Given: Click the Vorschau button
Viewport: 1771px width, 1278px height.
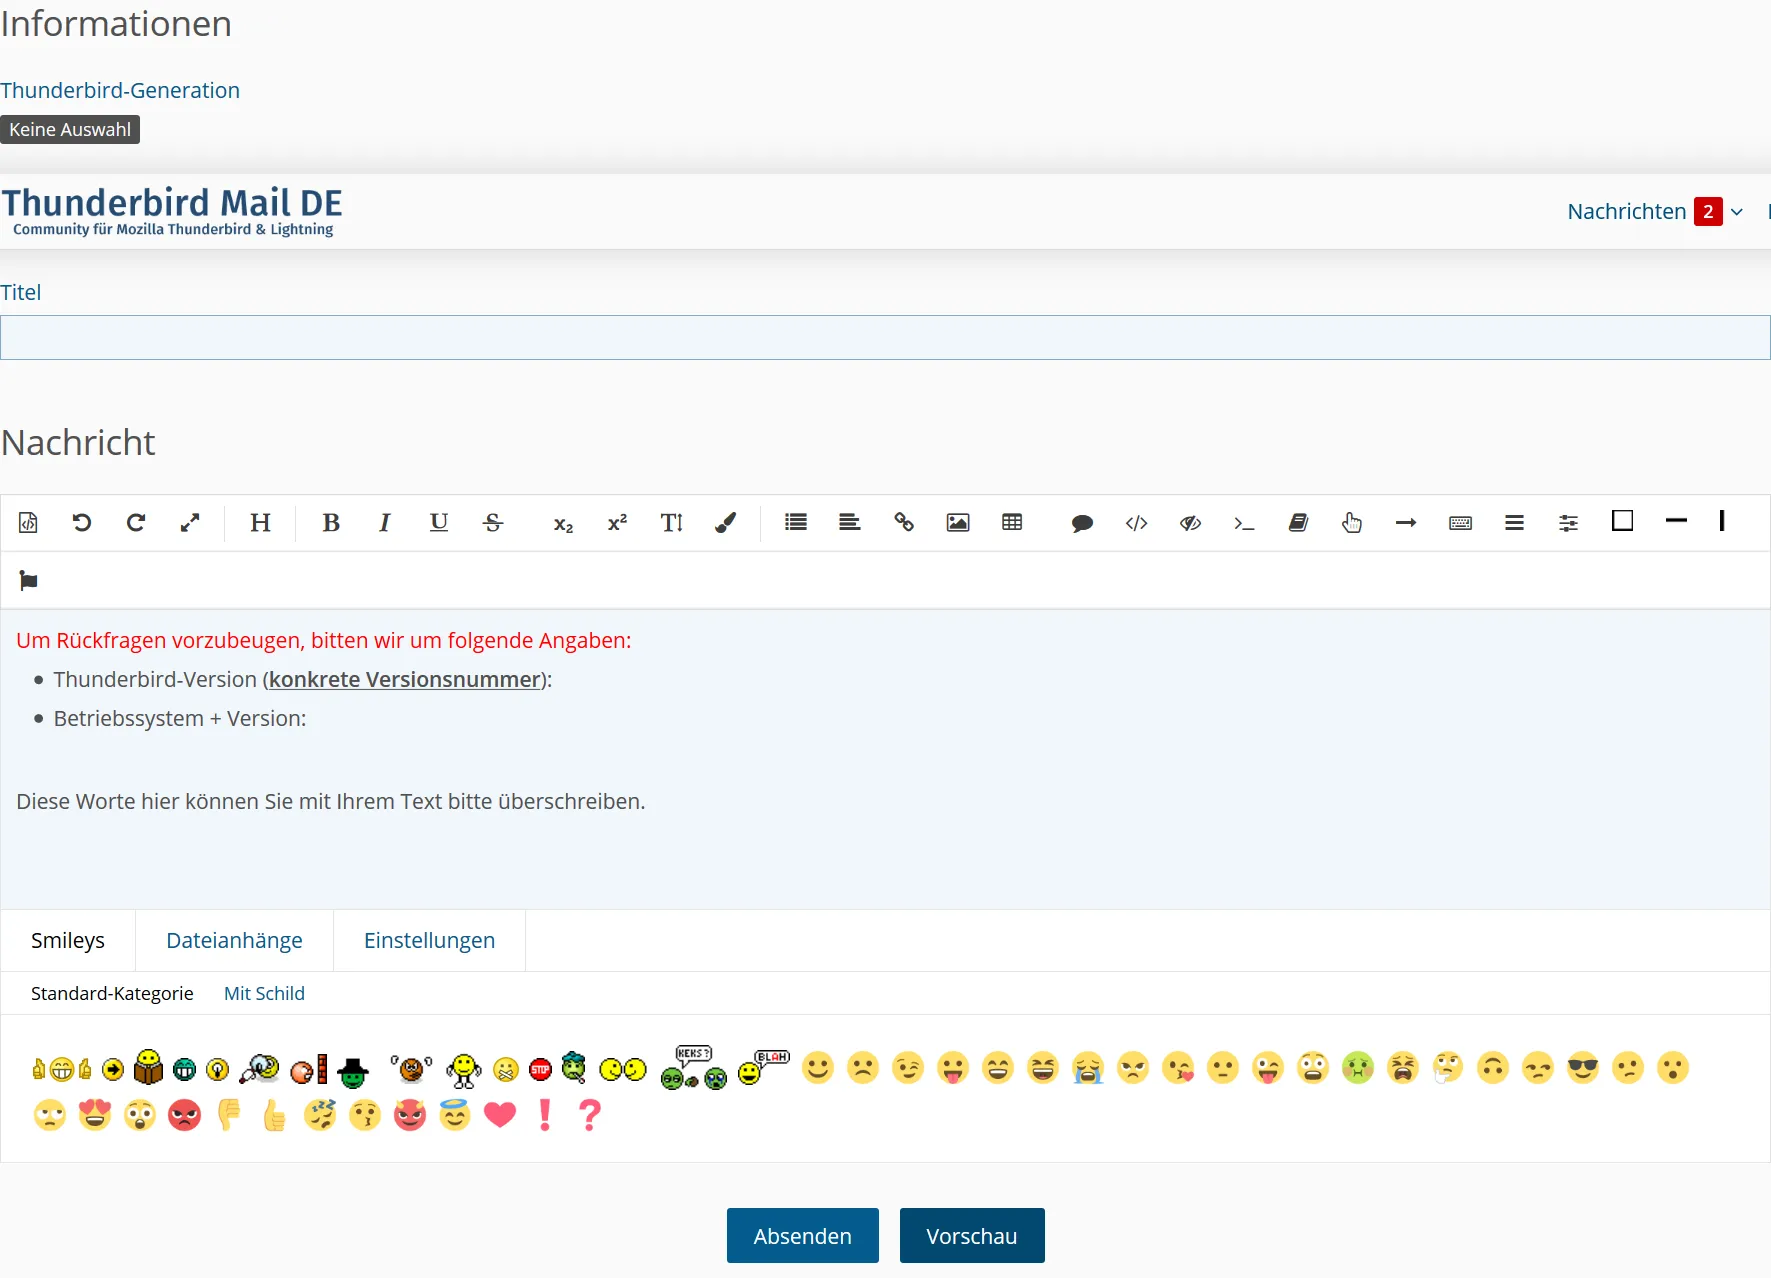Looking at the screenshot, I should tap(972, 1236).
